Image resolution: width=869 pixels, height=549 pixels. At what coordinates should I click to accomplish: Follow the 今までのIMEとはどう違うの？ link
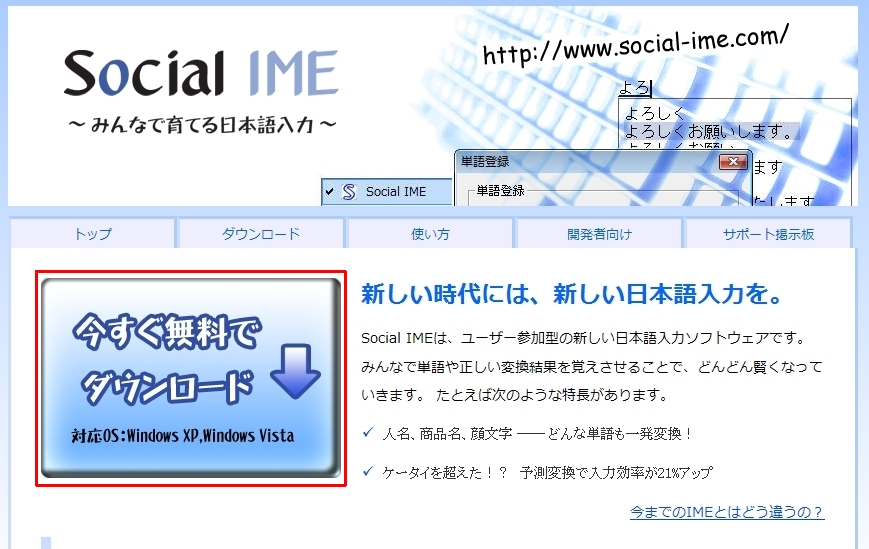[x=727, y=512]
